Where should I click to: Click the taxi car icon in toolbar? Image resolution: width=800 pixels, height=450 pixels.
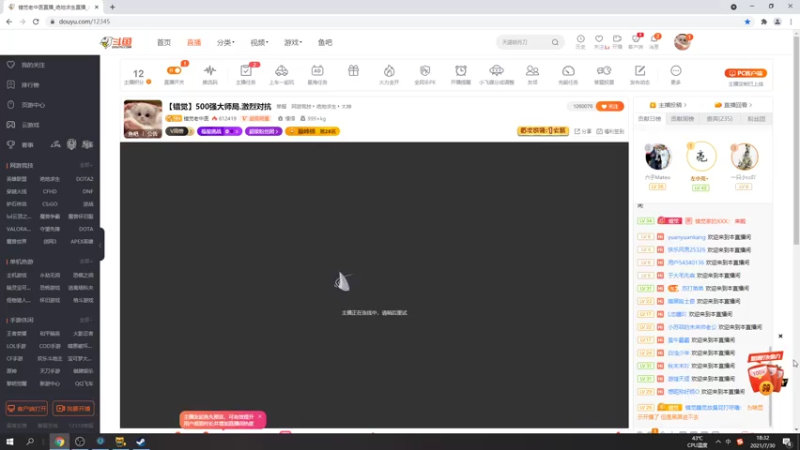pyautogui.click(x=282, y=71)
